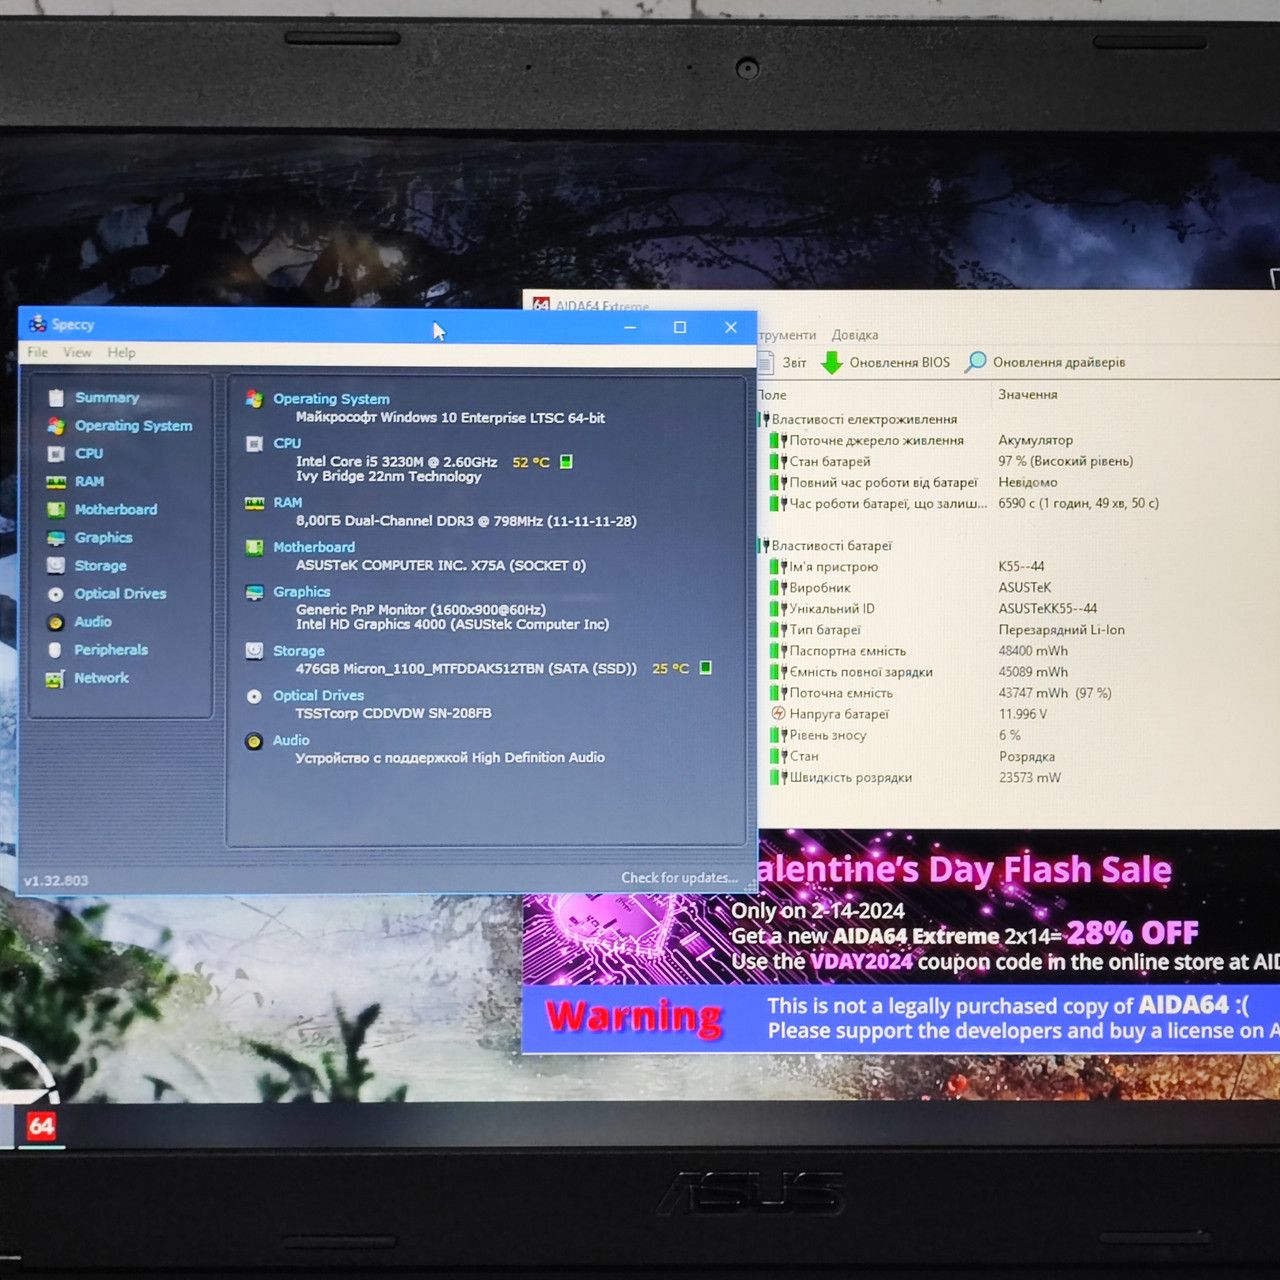Open the Storage sidebar icon
1280x1280 pixels.
56,566
